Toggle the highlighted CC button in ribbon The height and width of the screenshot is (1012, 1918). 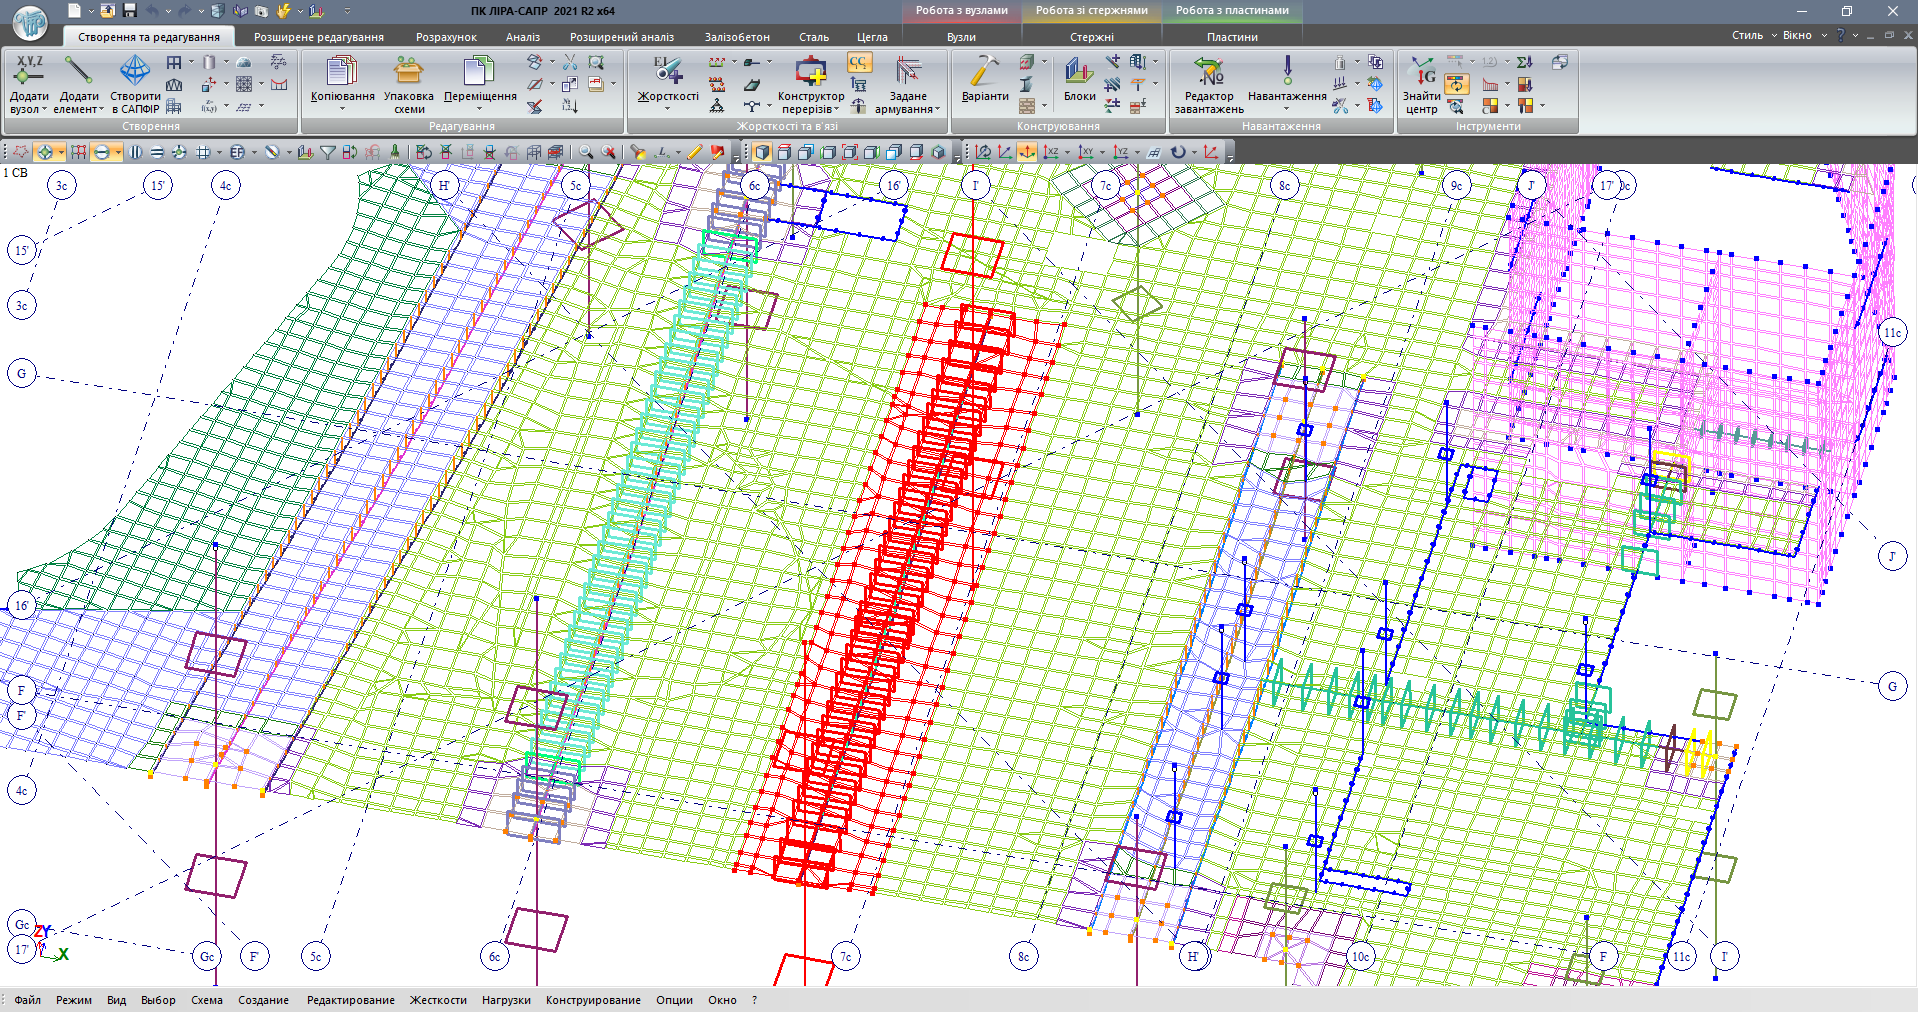[858, 63]
